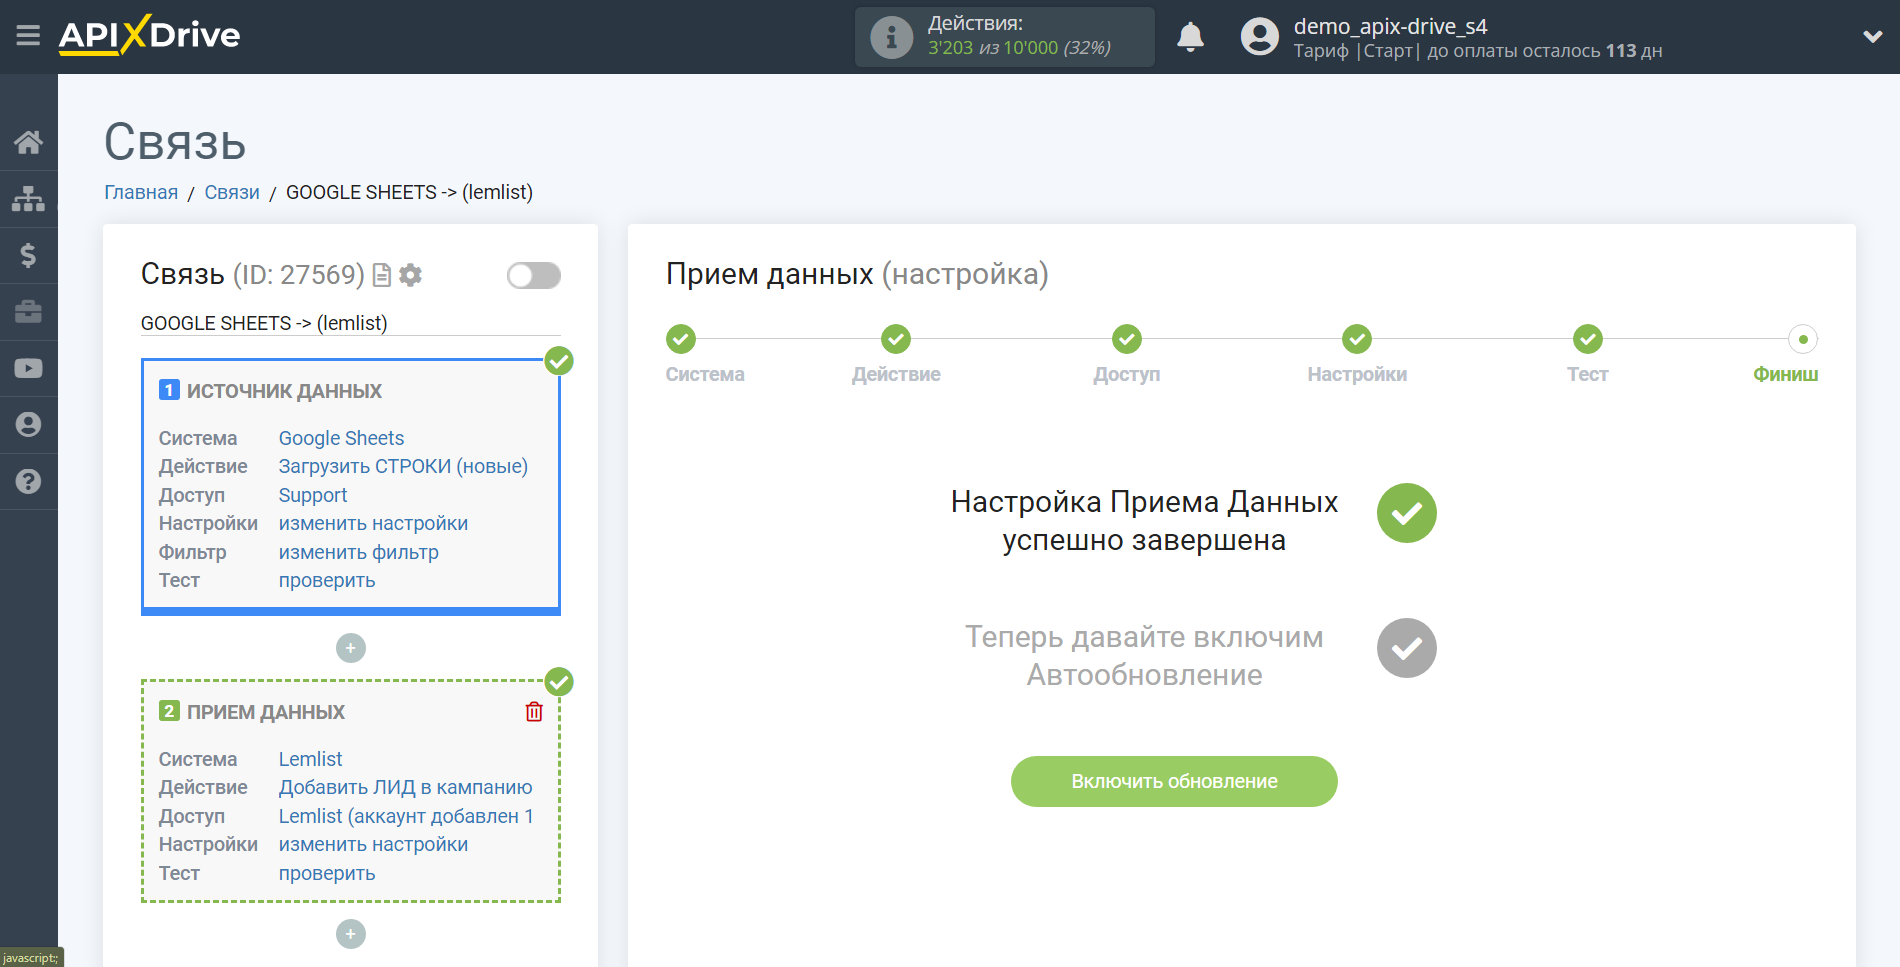
Task: Edit the connection name field
Action: (x=350, y=323)
